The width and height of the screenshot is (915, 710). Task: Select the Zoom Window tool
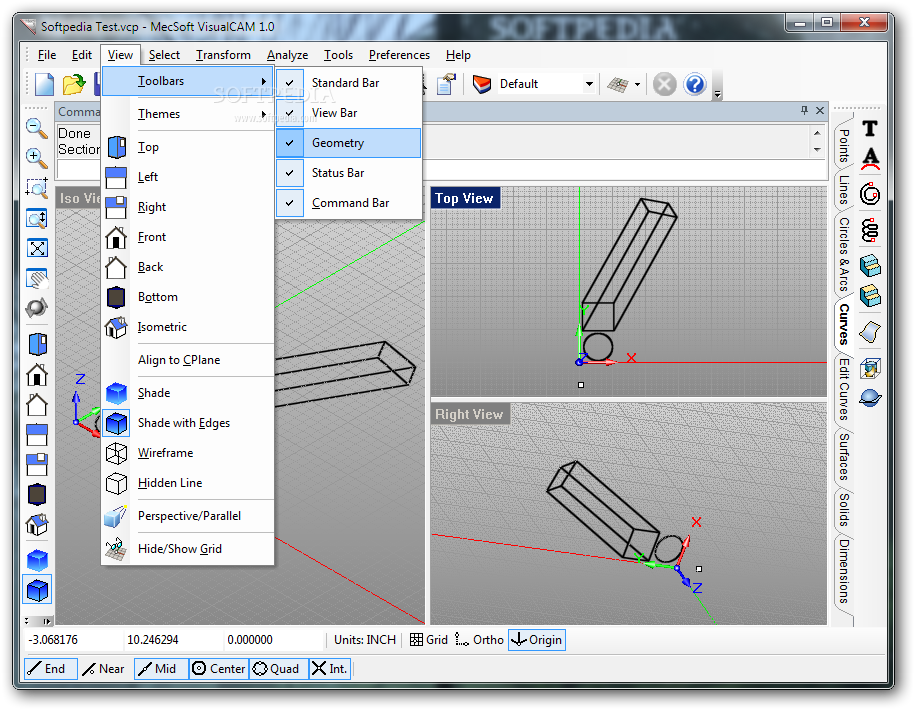tap(37, 188)
